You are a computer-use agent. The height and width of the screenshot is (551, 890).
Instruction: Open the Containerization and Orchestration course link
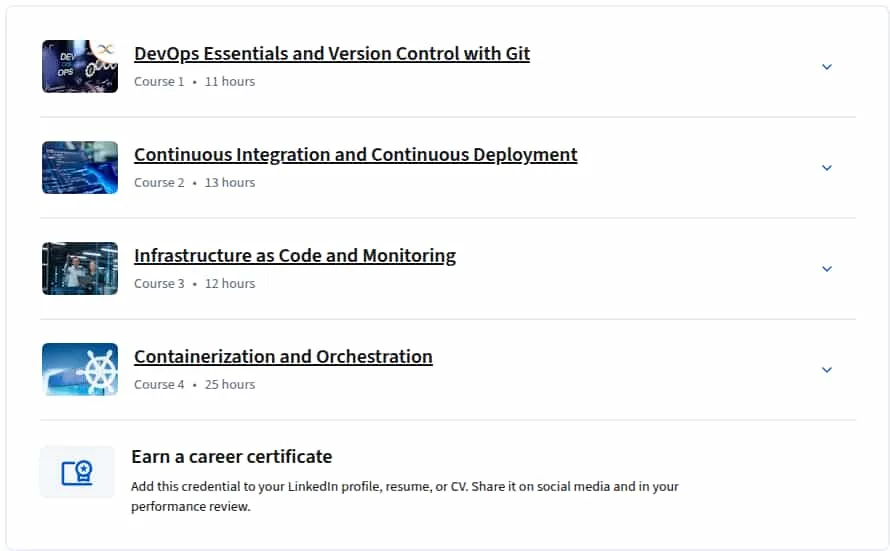tap(283, 356)
